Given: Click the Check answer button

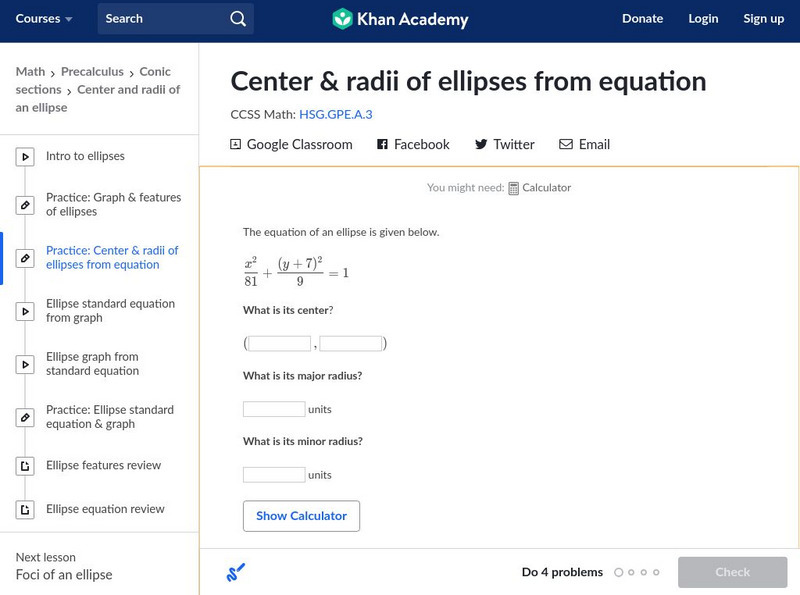Looking at the screenshot, I should [x=732, y=572].
